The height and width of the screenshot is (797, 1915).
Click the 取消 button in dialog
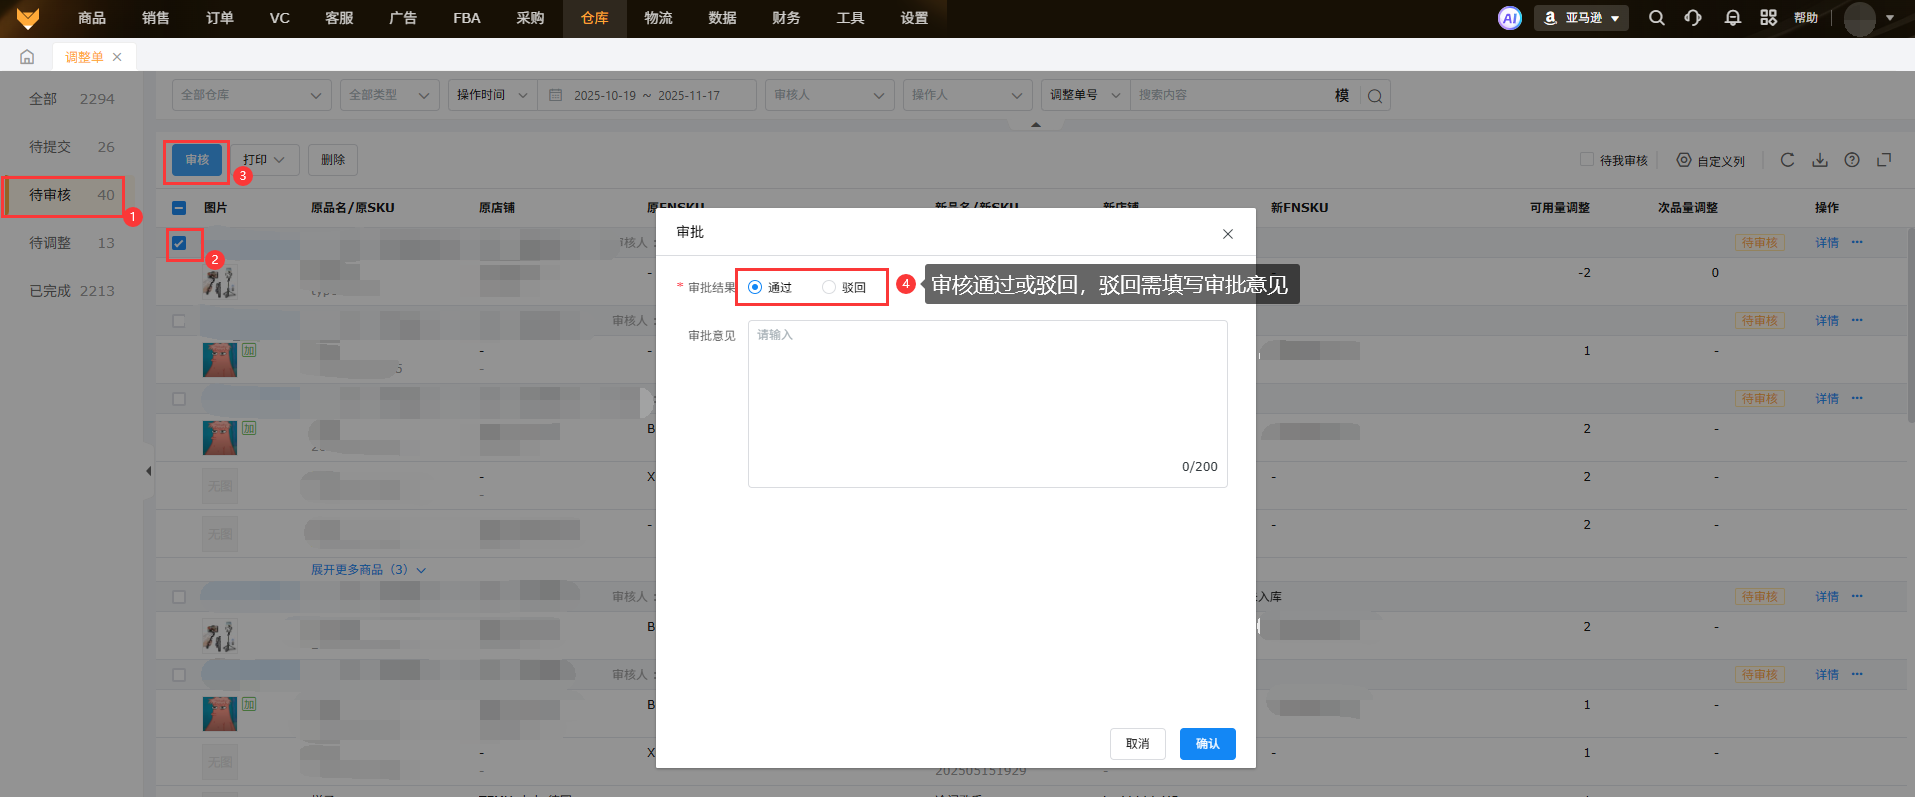(1137, 744)
